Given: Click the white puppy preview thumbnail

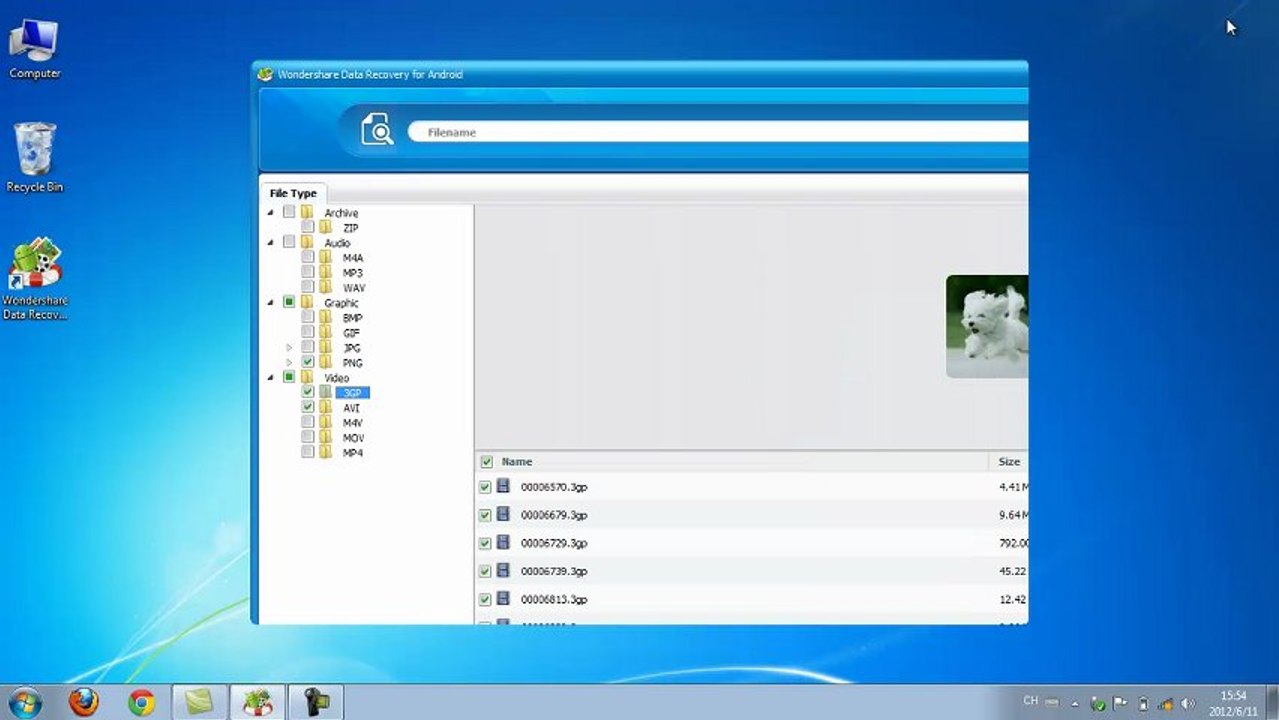Looking at the screenshot, I should pyautogui.click(x=987, y=327).
